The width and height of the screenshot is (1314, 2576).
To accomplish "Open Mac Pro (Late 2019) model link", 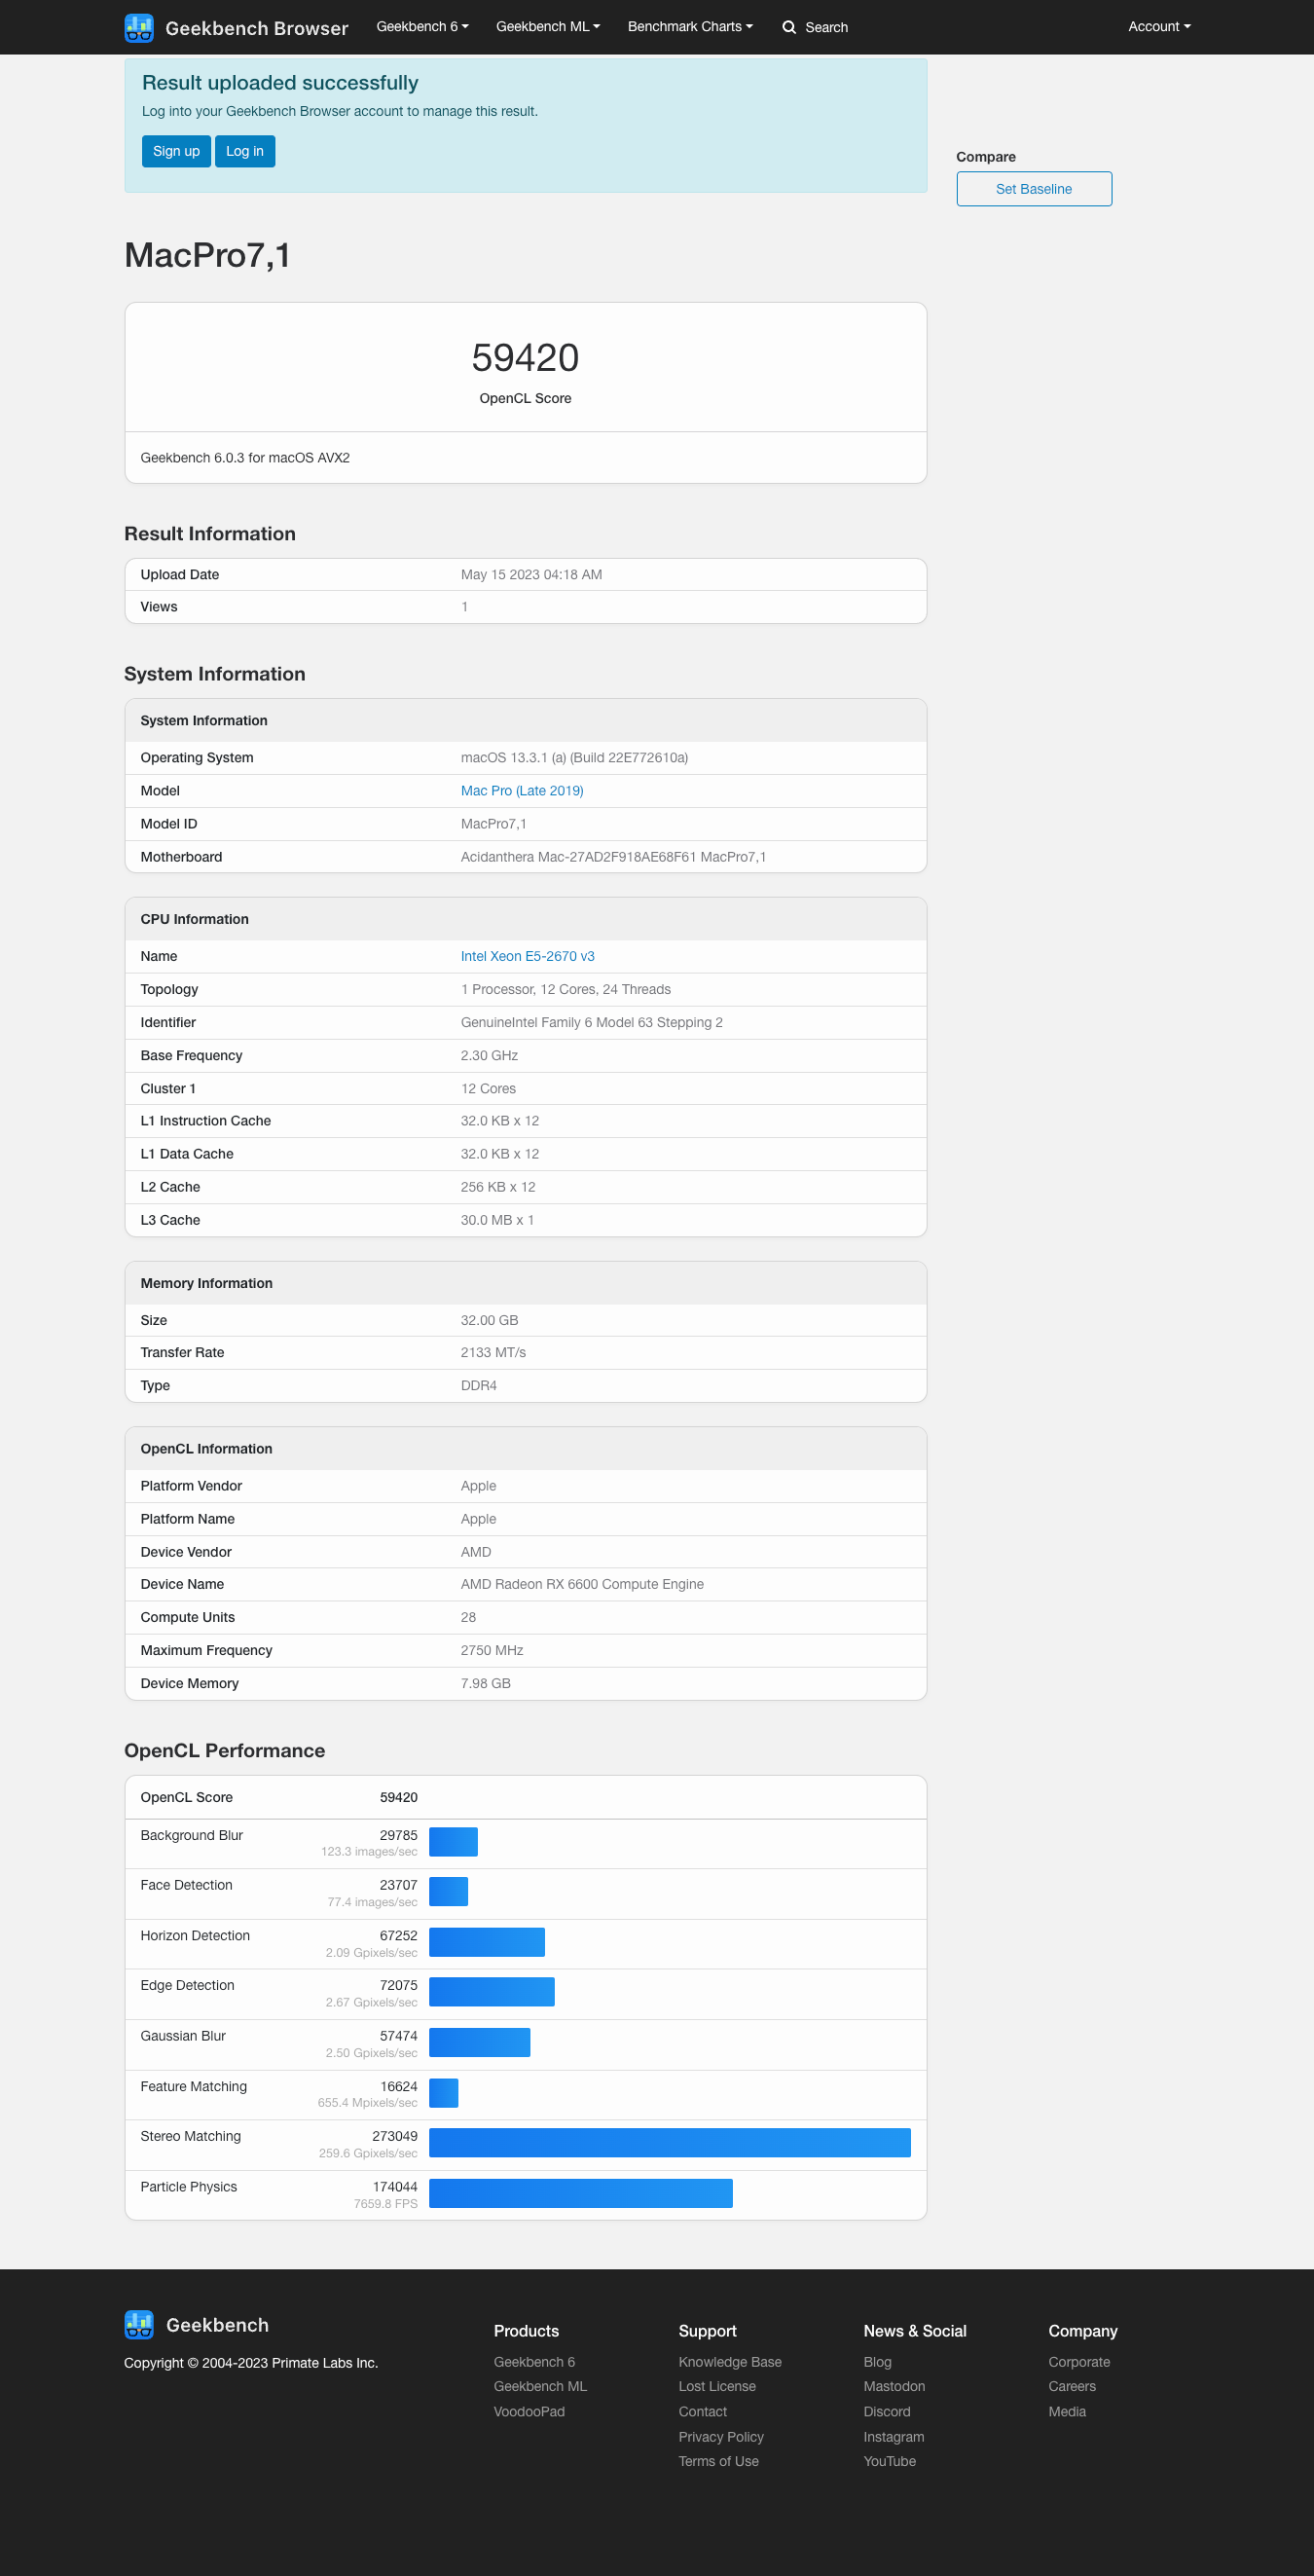I will (x=522, y=791).
